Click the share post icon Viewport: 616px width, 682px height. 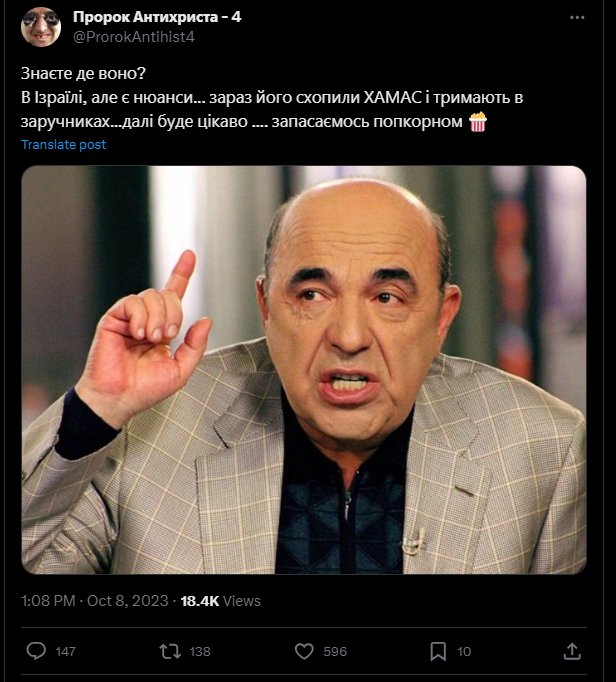(572, 651)
